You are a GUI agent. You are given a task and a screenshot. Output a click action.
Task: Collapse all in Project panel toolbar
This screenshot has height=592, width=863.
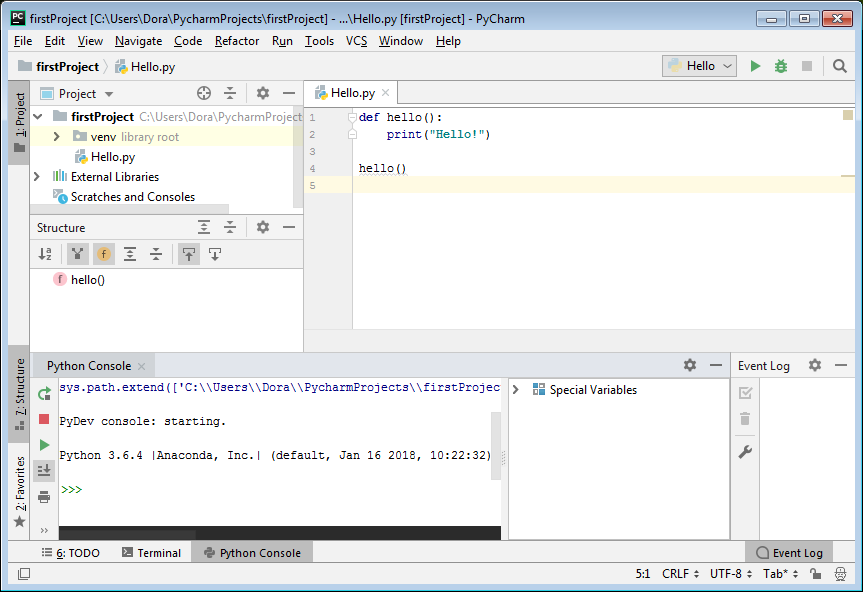[x=230, y=94]
